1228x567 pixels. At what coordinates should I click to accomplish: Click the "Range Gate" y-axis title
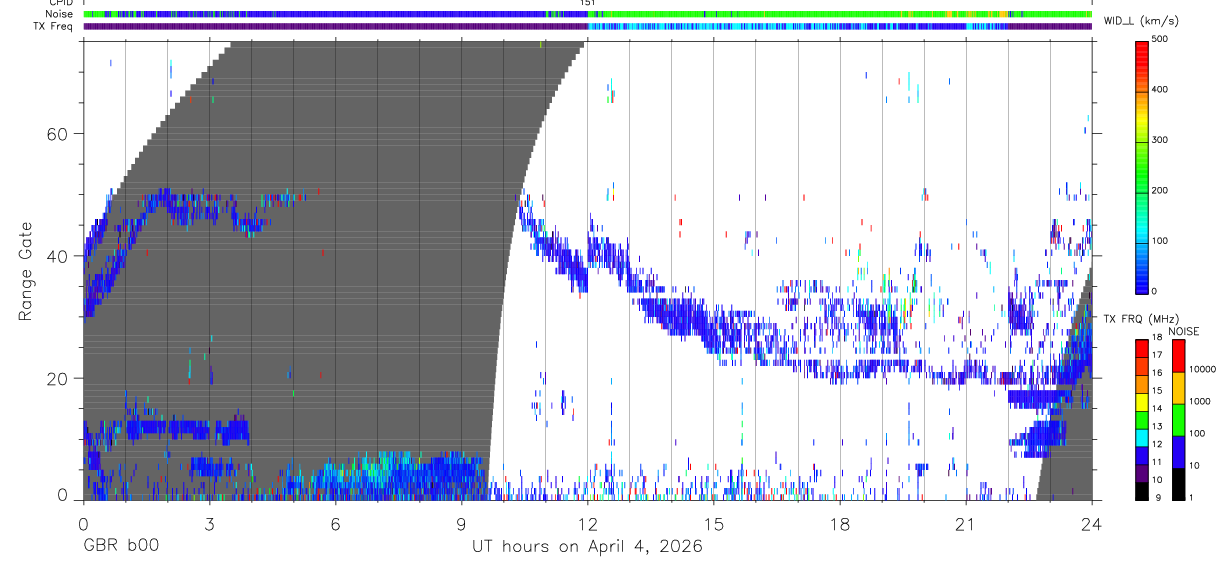[x=27, y=270]
